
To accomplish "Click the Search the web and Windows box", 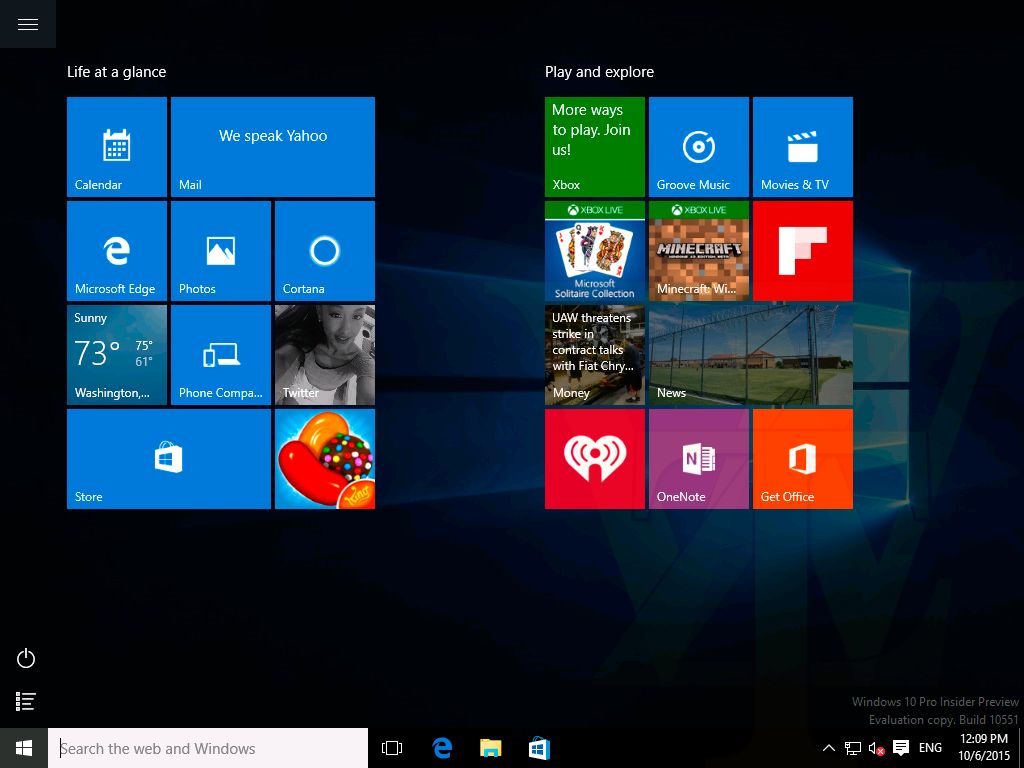I will (x=208, y=748).
